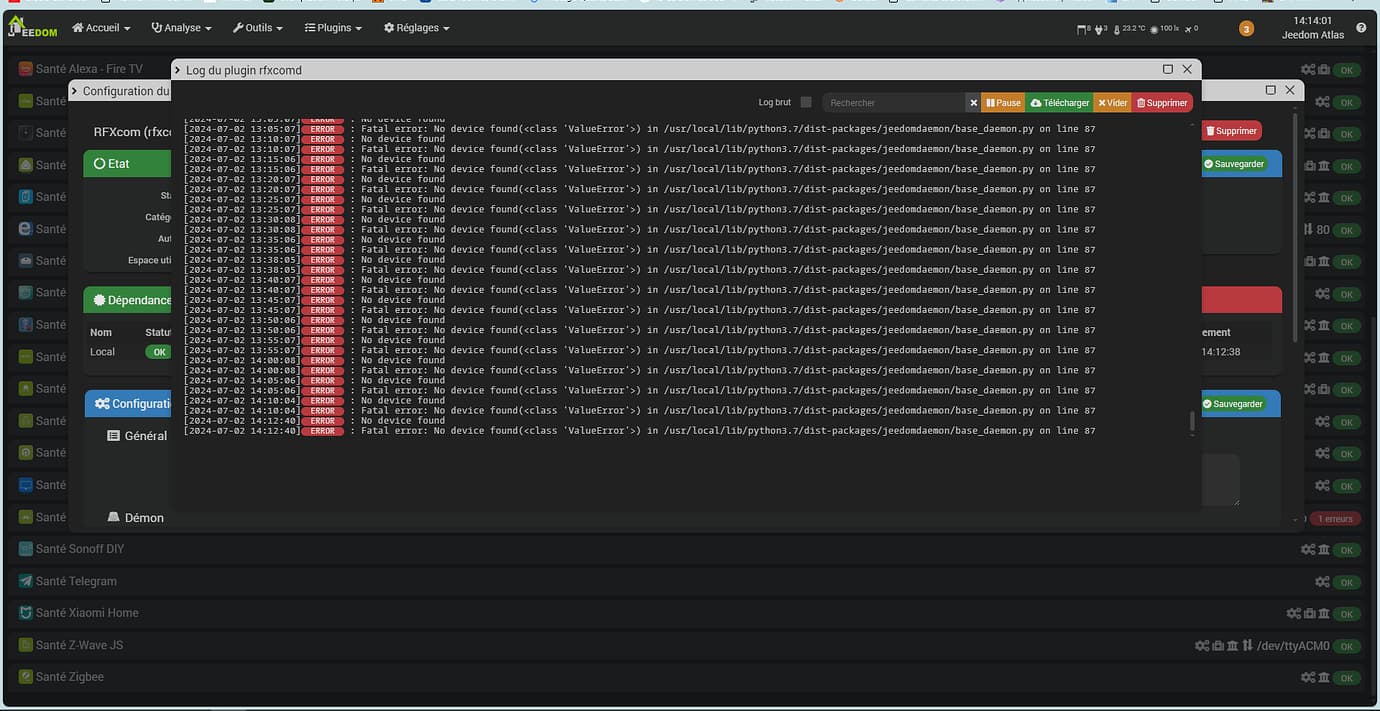Open the Outils menu
This screenshot has height=711, width=1380.
click(258, 28)
